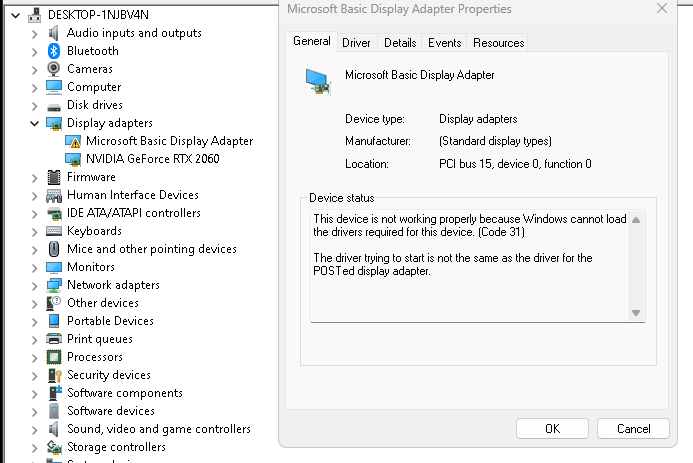This screenshot has width=693, height=463.
Task: Click the '(Standard display types)' manufacturer value
Action: (495, 141)
